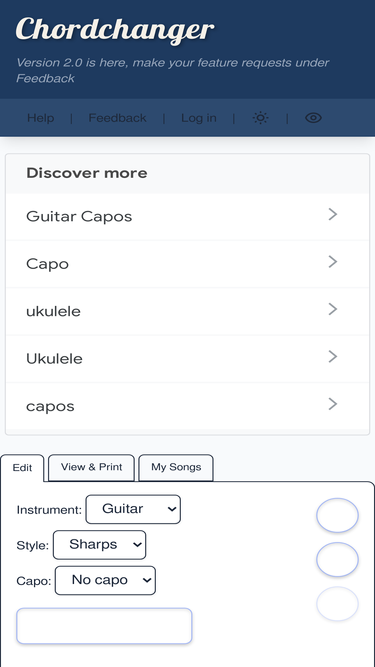The height and width of the screenshot is (667, 375).
Task: Click the faded bottom round button
Action: coord(338,604)
